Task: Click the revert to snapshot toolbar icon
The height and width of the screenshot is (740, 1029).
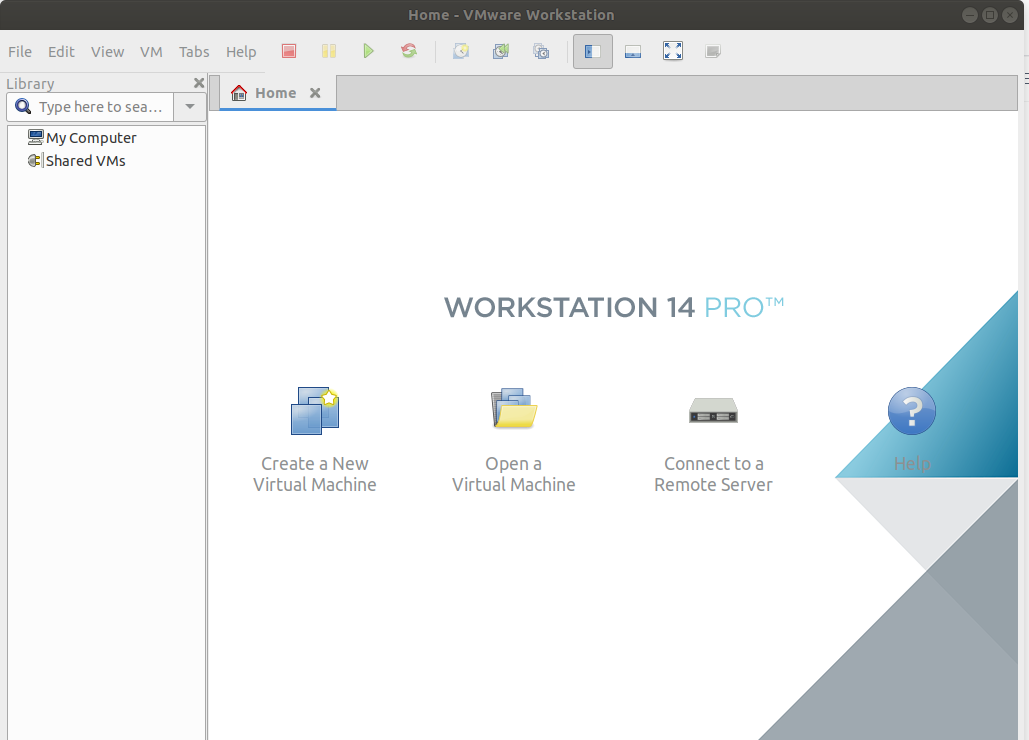Action: (x=501, y=51)
